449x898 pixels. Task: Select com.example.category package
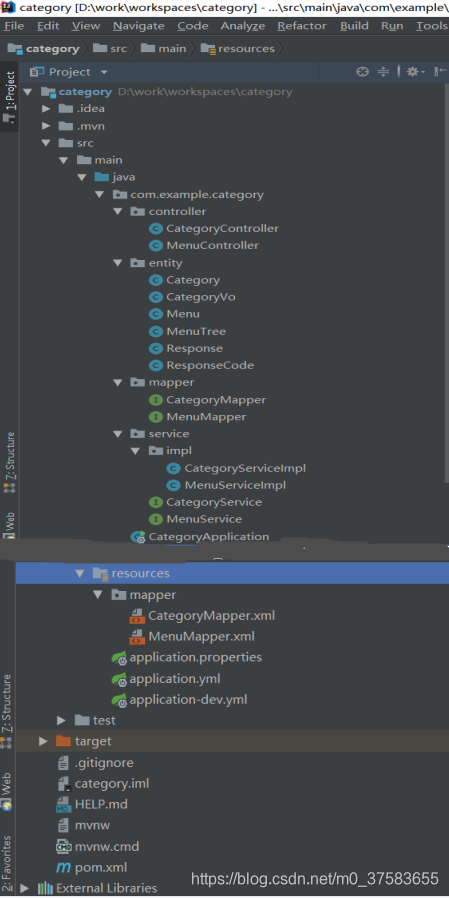pos(188,195)
